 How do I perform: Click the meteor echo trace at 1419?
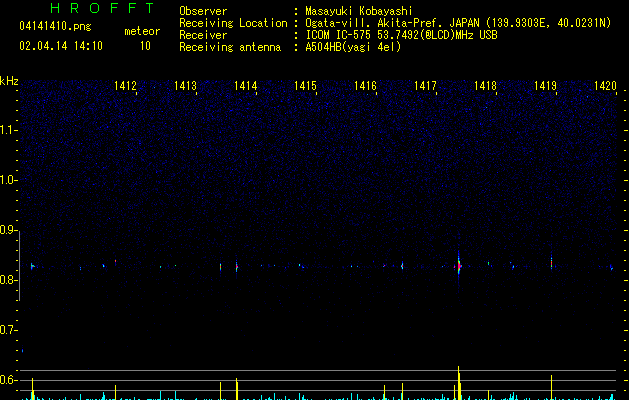click(552, 262)
